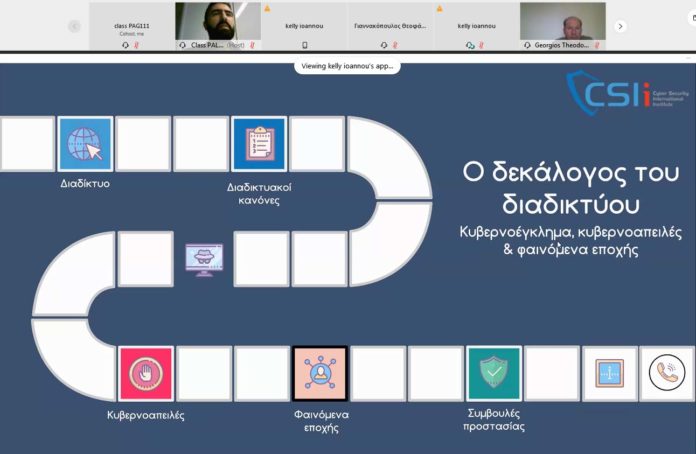The image size is (696, 454).
Task: Select the Συμβουλές προστασίας green shield tile
Action: coord(494,373)
